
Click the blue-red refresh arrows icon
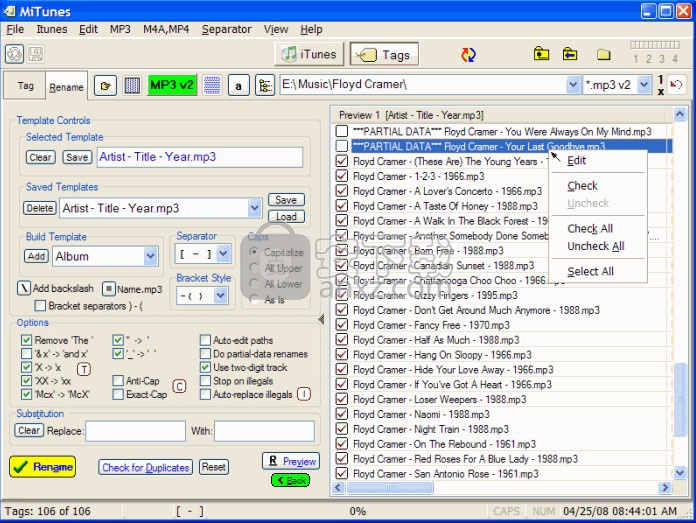click(x=468, y=55)
